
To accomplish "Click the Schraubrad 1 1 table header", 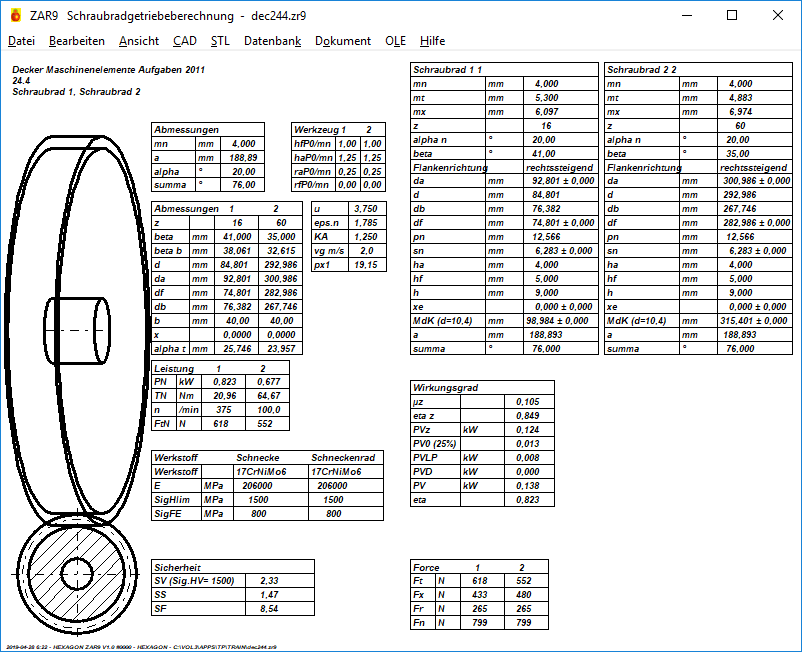I will point(448,70).
